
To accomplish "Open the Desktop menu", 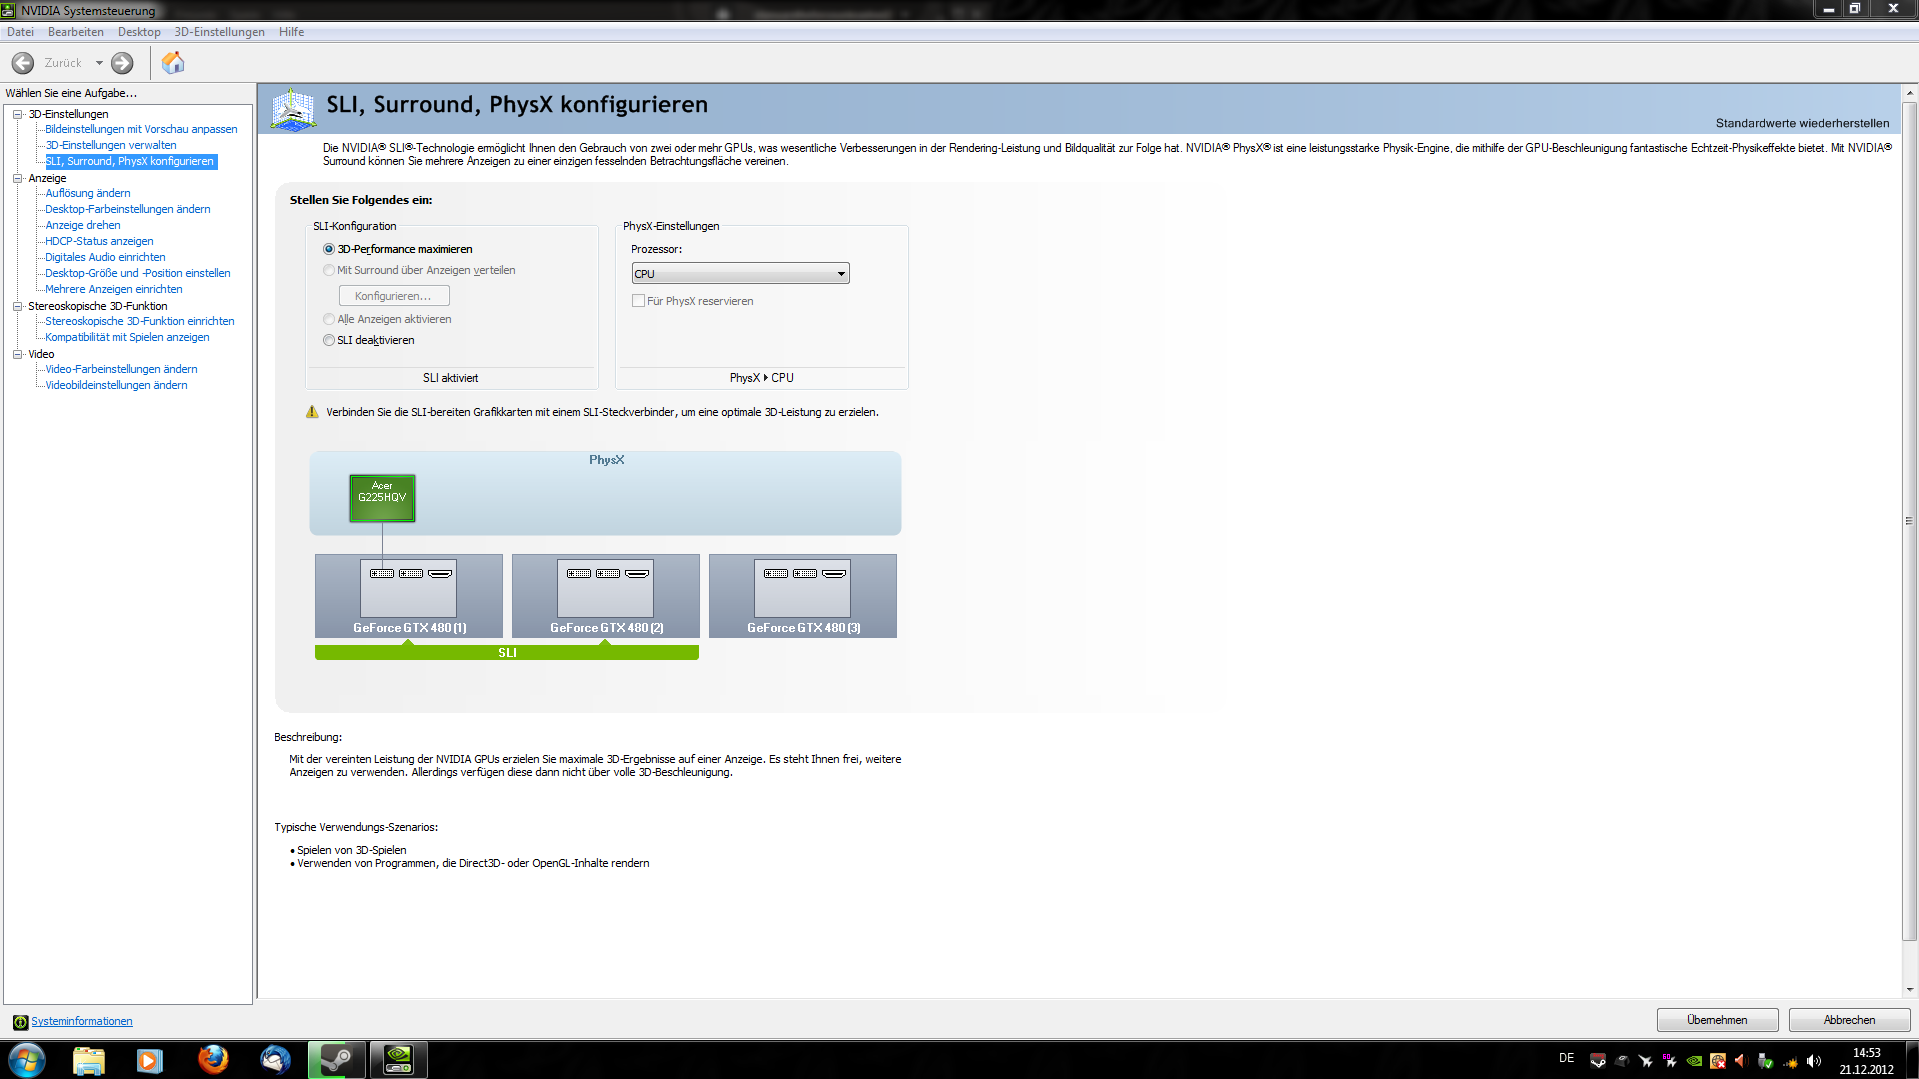I will (x=139, y=32).
